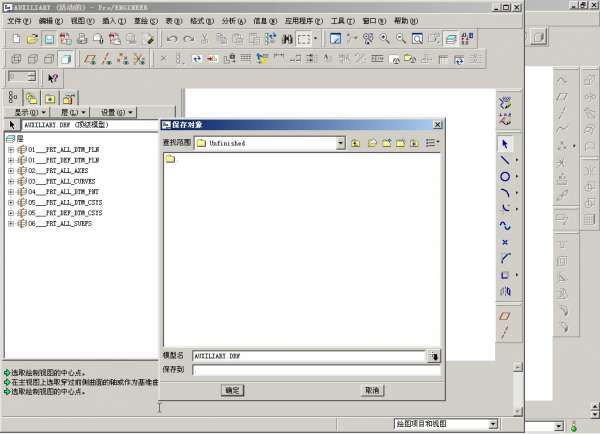Screen dimensions: 600x434
Task: Click the Undo arrow icon
Action: point(172,39)
